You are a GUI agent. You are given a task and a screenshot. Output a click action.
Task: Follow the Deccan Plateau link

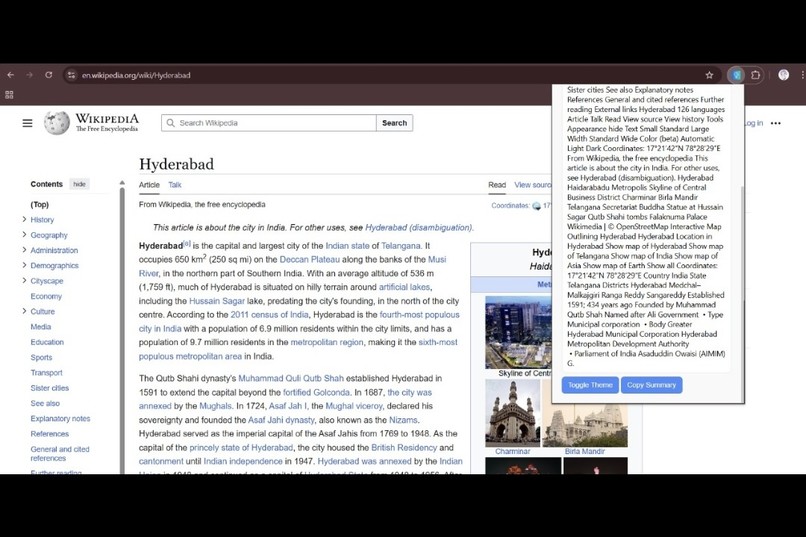tap(309, 260)
